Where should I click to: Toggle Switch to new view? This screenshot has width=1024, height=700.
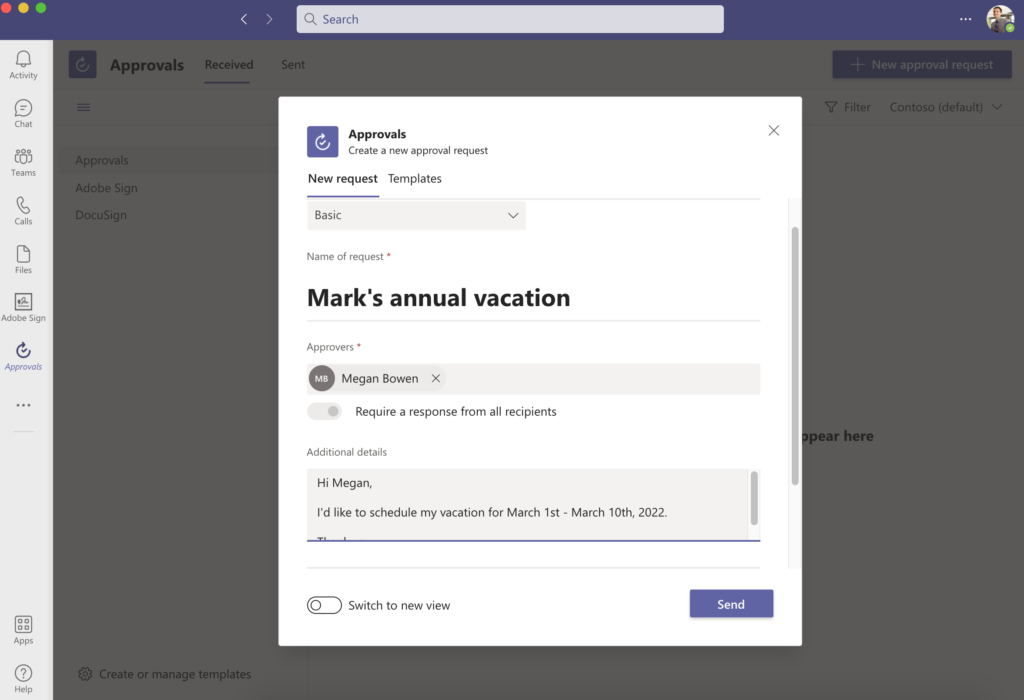click(325, 605)
